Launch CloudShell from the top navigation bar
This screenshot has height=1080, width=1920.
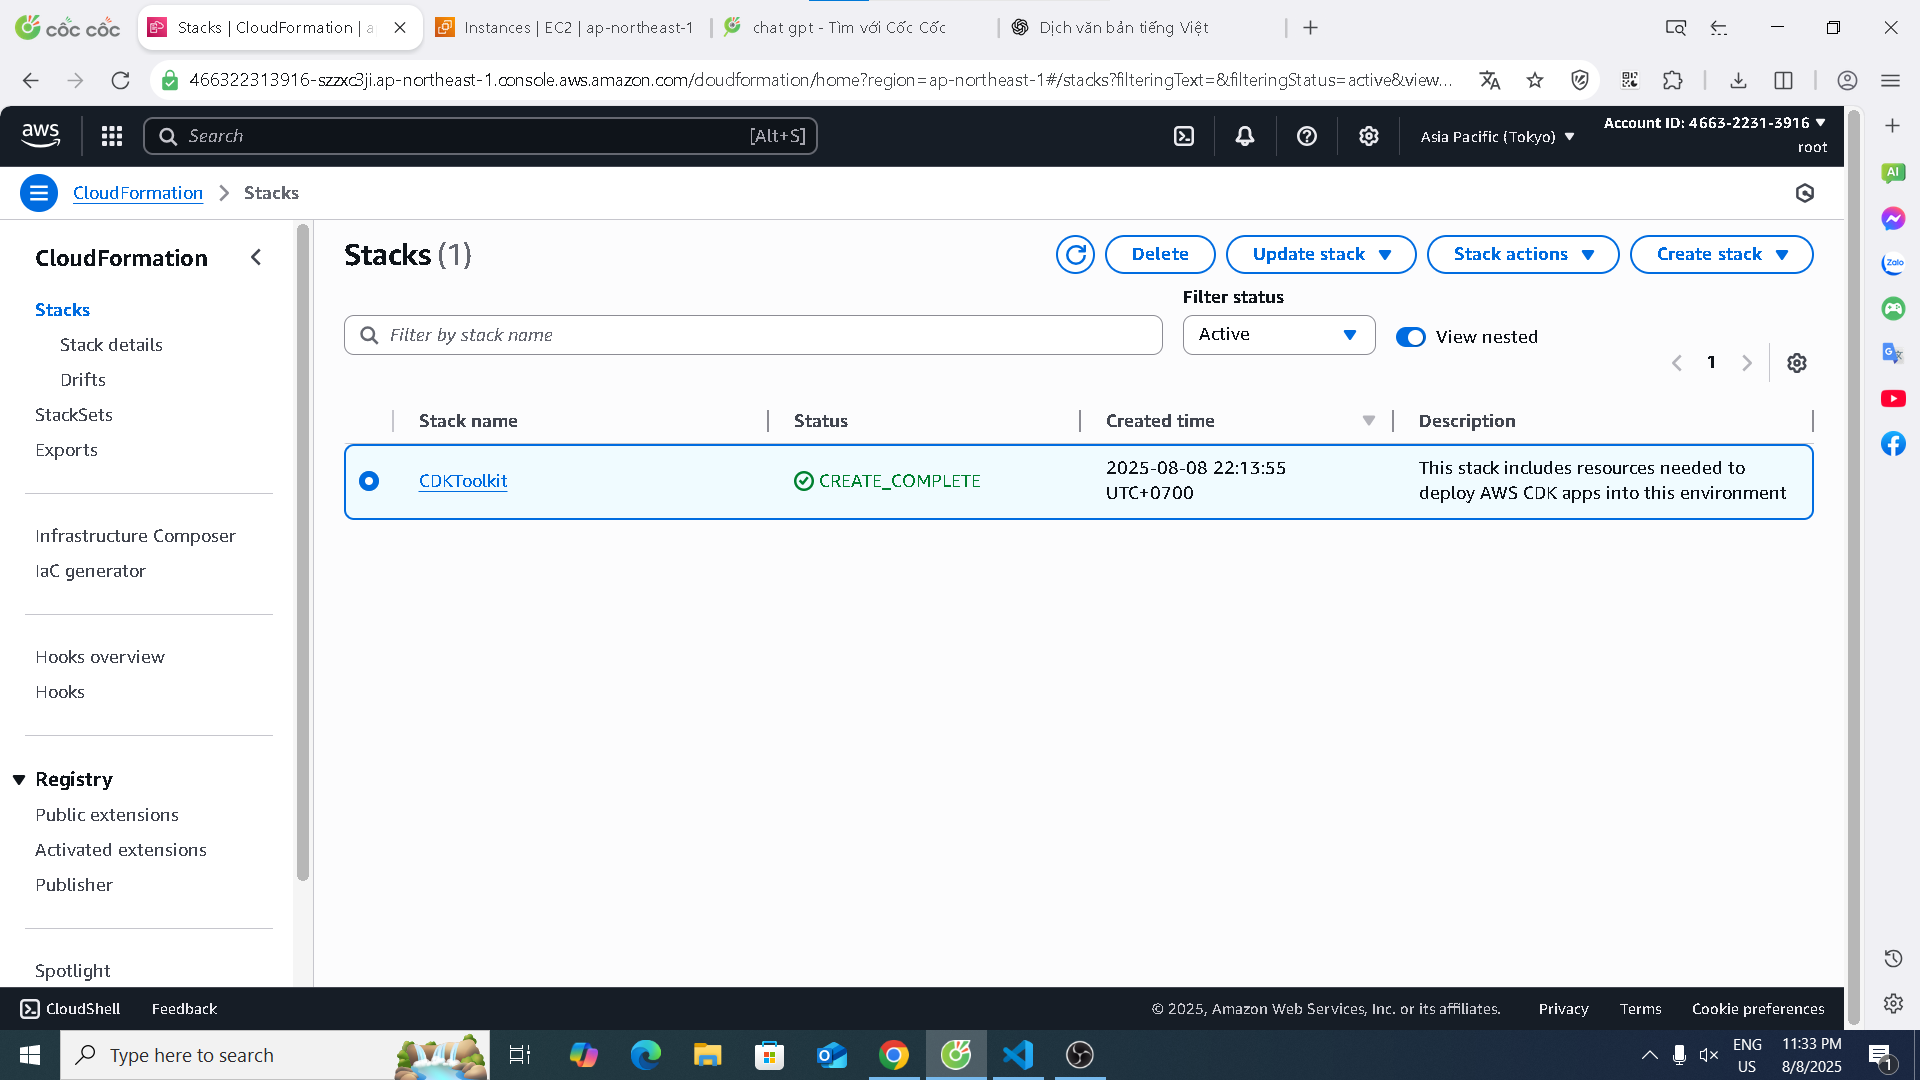tap(1183, 135)
